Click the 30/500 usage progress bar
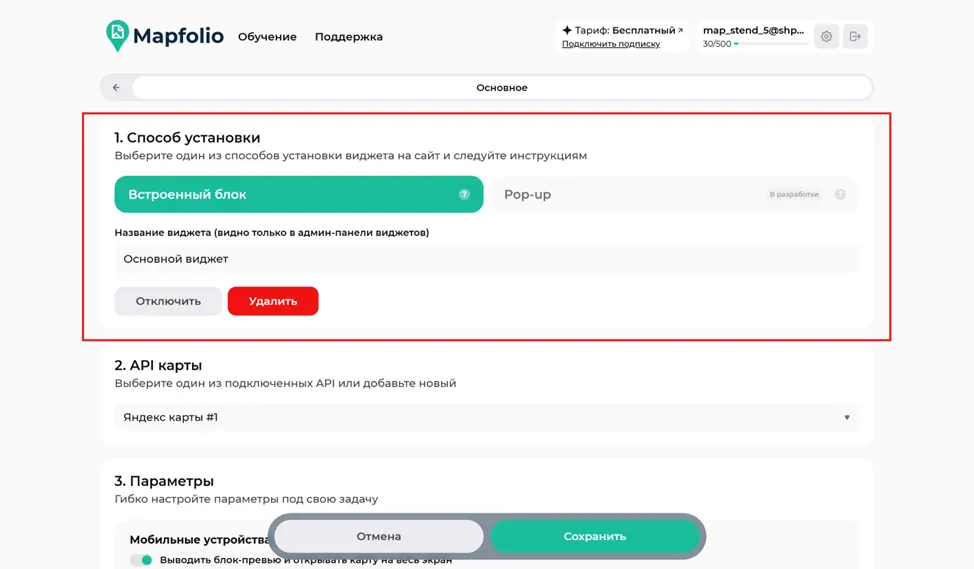 [x=770, y=44]
